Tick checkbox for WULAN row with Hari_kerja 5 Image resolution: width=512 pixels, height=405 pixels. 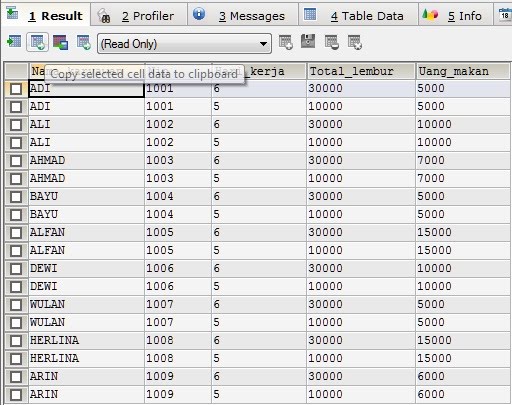click(x=16, y=323)
